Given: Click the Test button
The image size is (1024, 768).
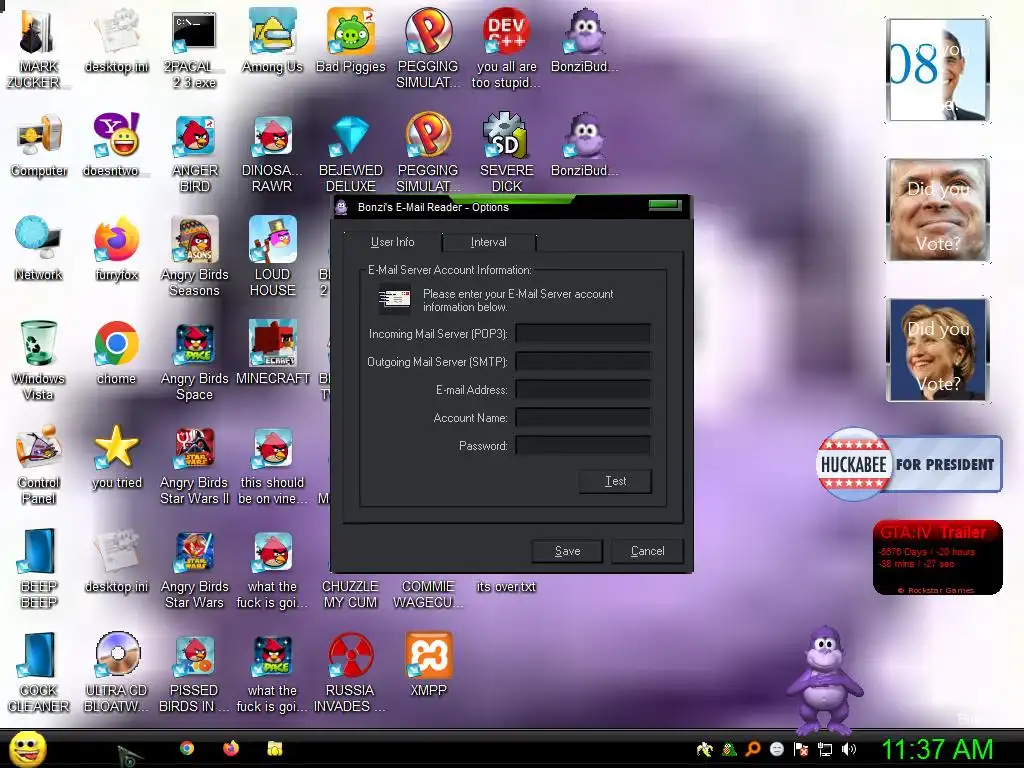Looking at the screenshot, I should [615, 481].
